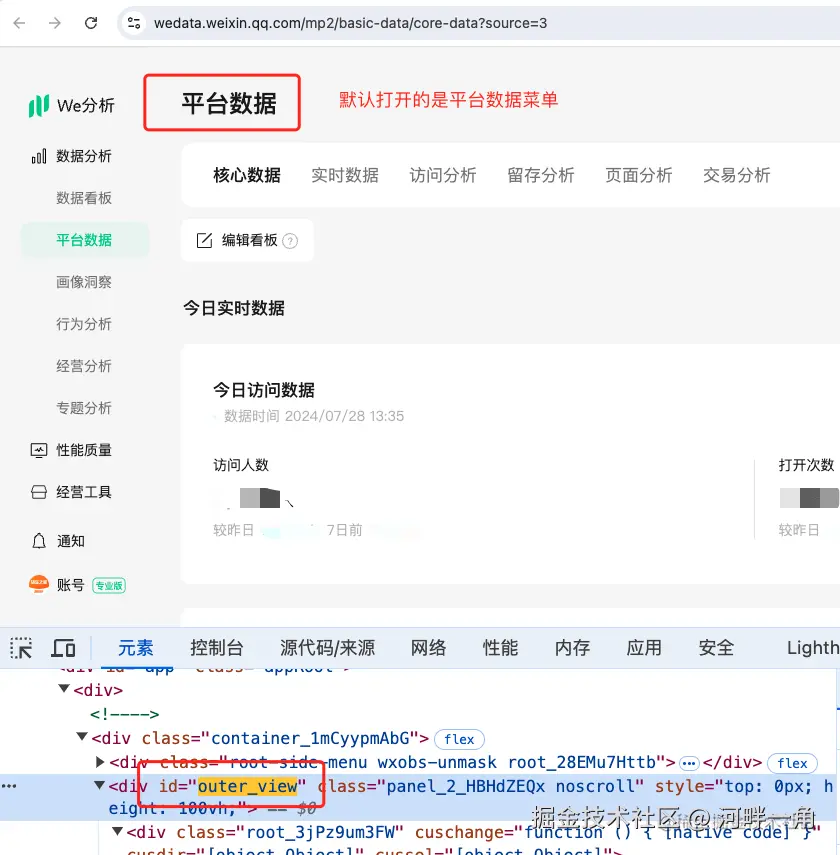Open DevTools 控制台 tab
Image resolution: width=840 pixels, height=855 pixels.
pyautogui.click(x=217, y=648)
